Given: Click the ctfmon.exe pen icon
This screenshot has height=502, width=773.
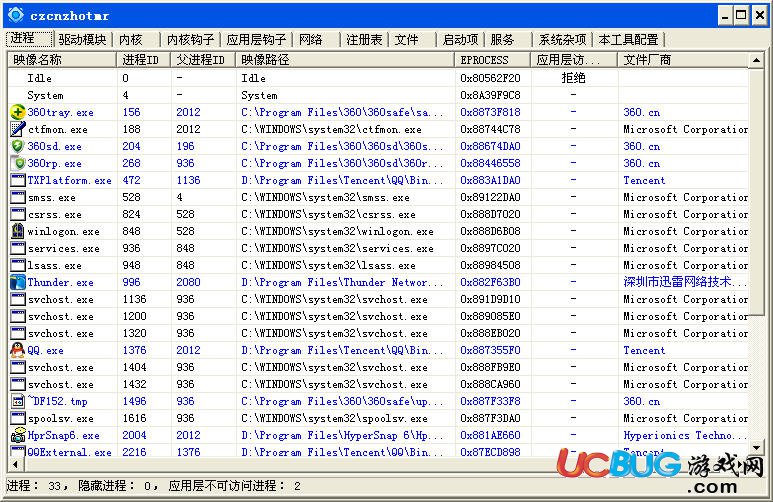Looking at the screenshot, I should coord(18,129).
